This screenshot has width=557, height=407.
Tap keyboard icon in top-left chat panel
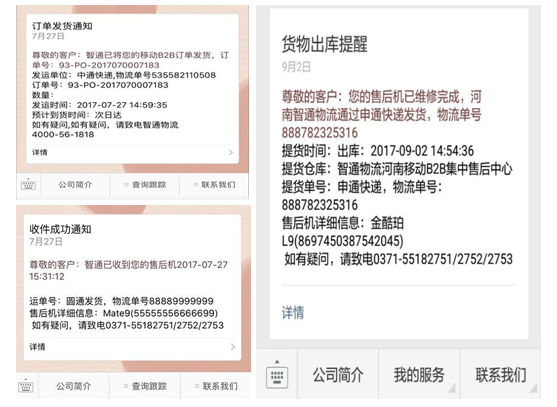point(28,185)
